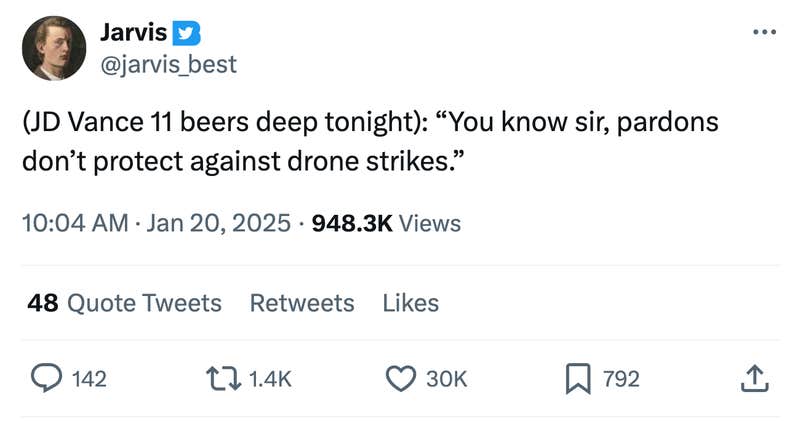The width and height of the screenshot is (800, 421).
Task: Click the tweet text about drone strikes
Action: 370,141
